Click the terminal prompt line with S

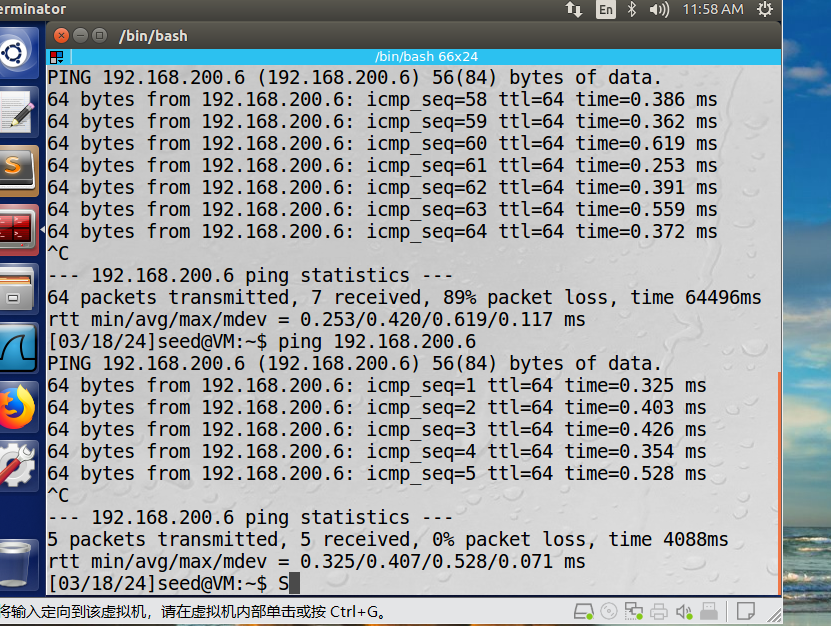(x=173, y=584)
